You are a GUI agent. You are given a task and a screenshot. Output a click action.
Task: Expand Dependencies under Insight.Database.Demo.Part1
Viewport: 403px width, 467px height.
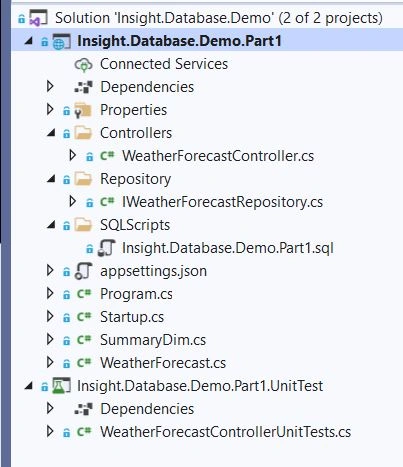[50, 86]
